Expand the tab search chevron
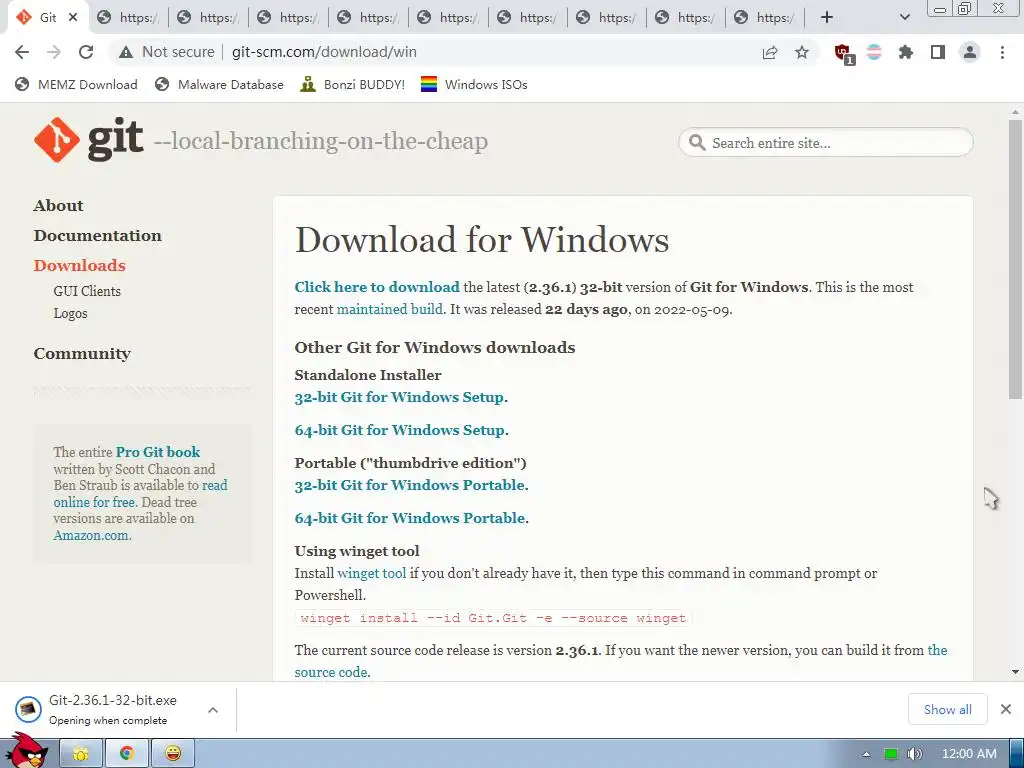1024x768 pixels. point(904,18)
